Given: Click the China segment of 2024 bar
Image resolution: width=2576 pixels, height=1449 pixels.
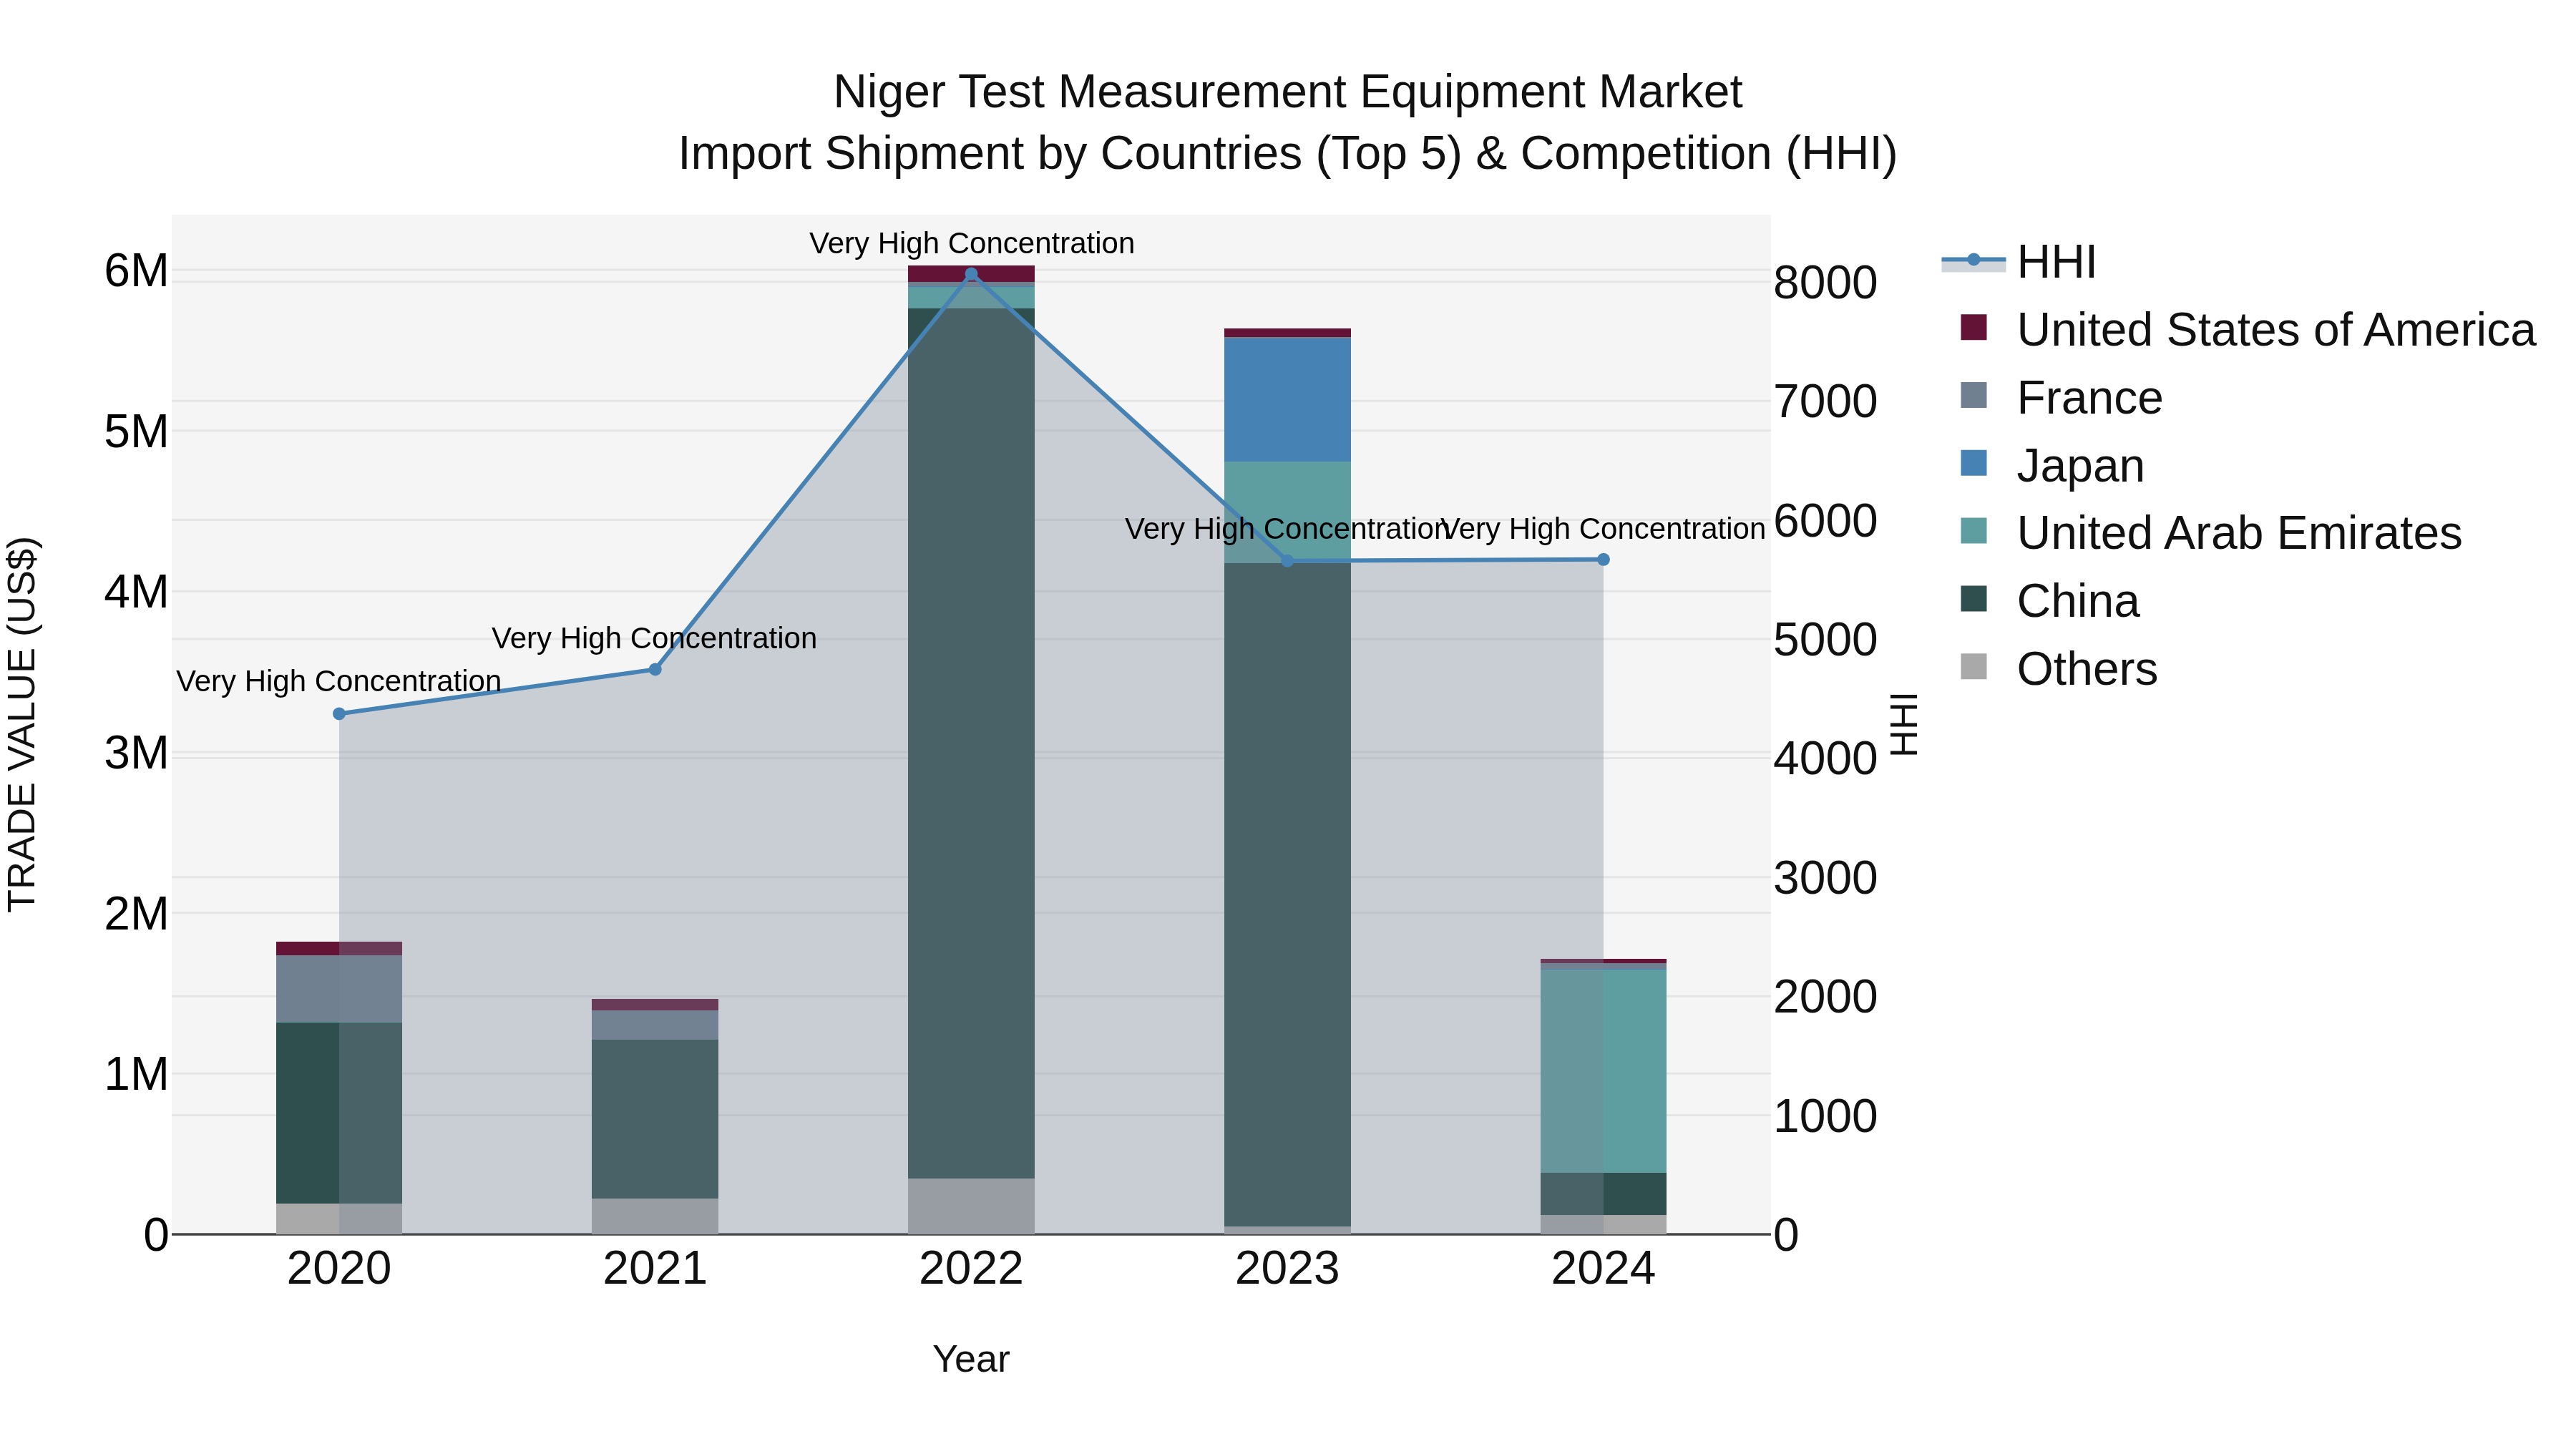Looking at the screenshot, I should (x=1603, y=1194).
